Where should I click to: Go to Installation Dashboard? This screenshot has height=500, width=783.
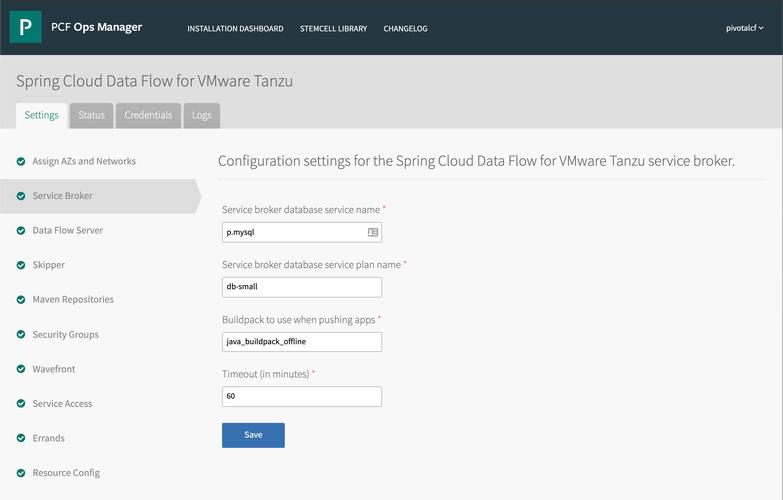tap(235, 29)
